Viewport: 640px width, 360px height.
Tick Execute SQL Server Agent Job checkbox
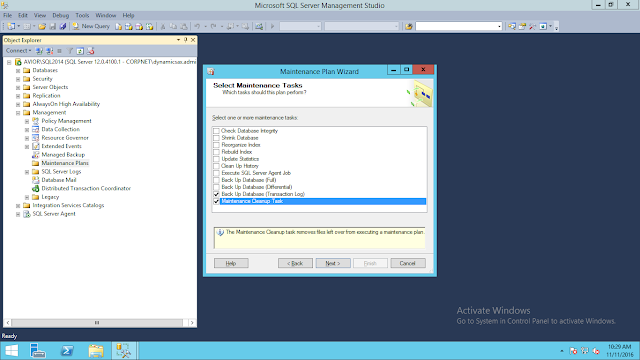[x=216, y=173]
